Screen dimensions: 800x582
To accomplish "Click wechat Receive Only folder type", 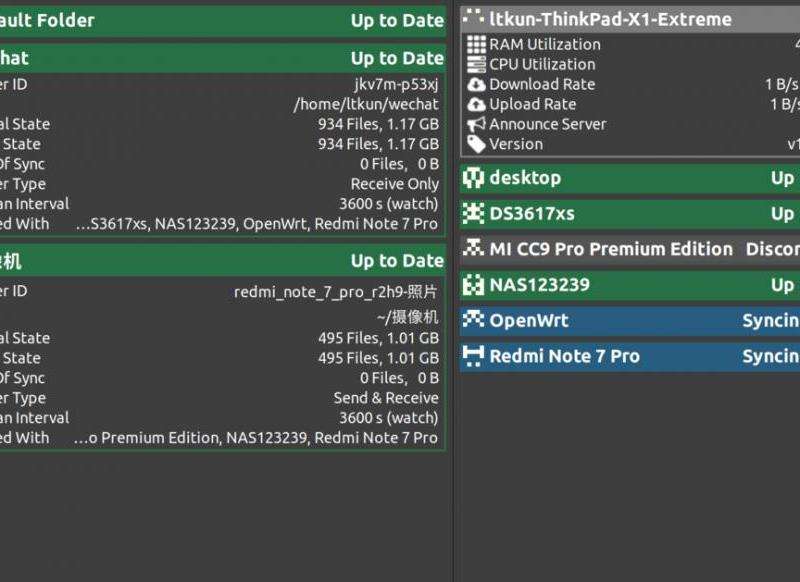I will [394, 184].
